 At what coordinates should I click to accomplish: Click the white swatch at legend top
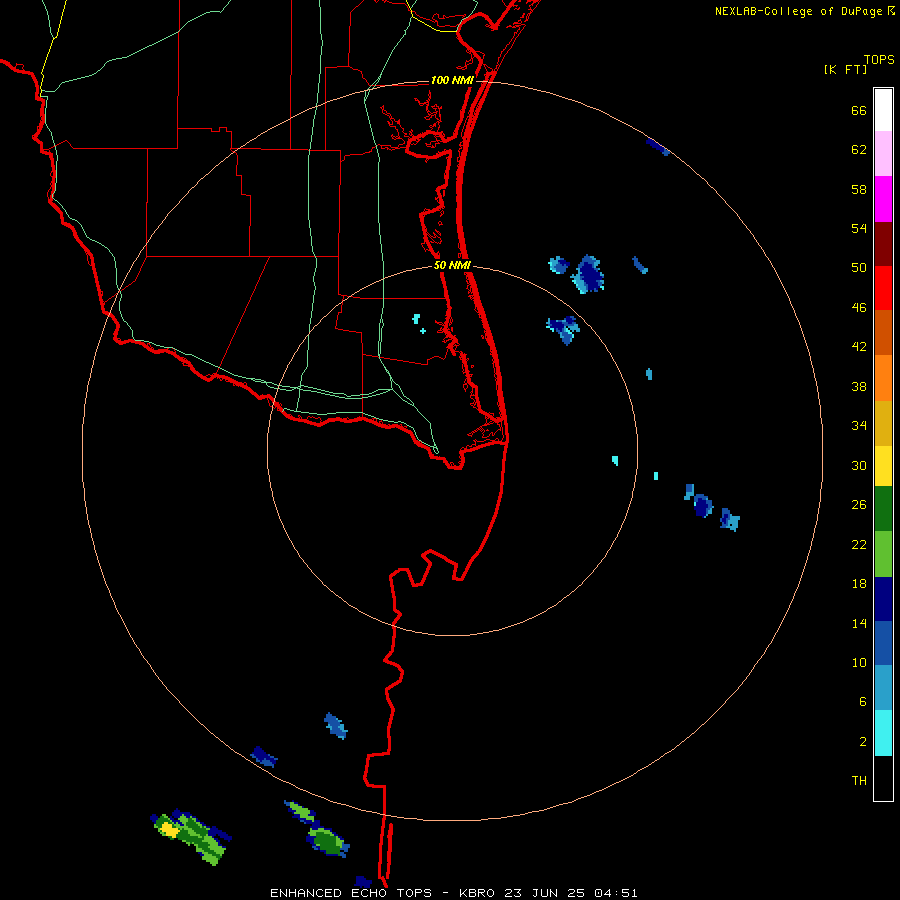[x=883, y=110]
